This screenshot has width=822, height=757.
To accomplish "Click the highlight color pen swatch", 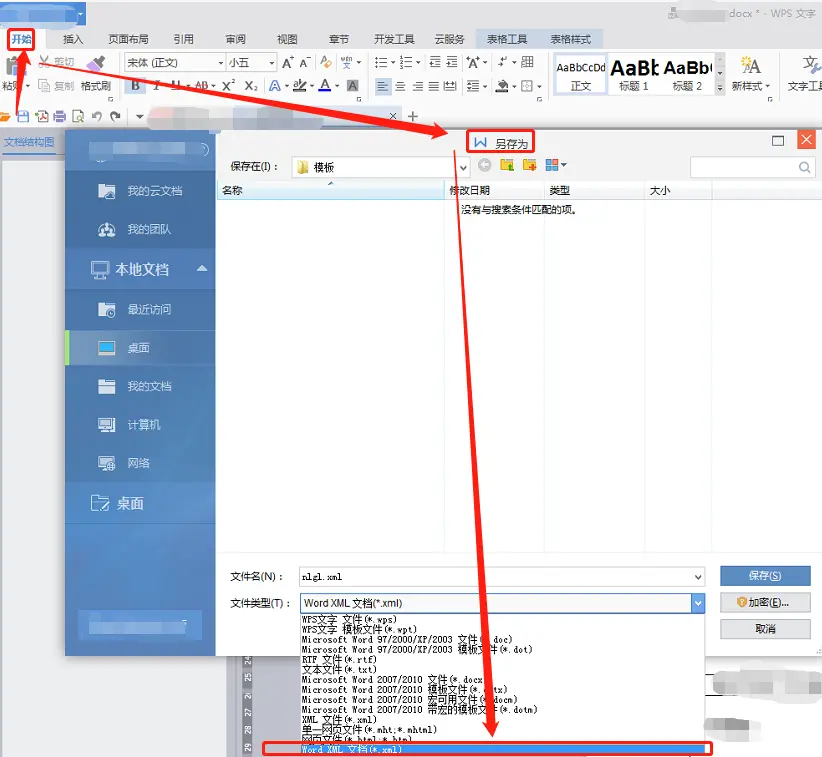I will point(299,85).
